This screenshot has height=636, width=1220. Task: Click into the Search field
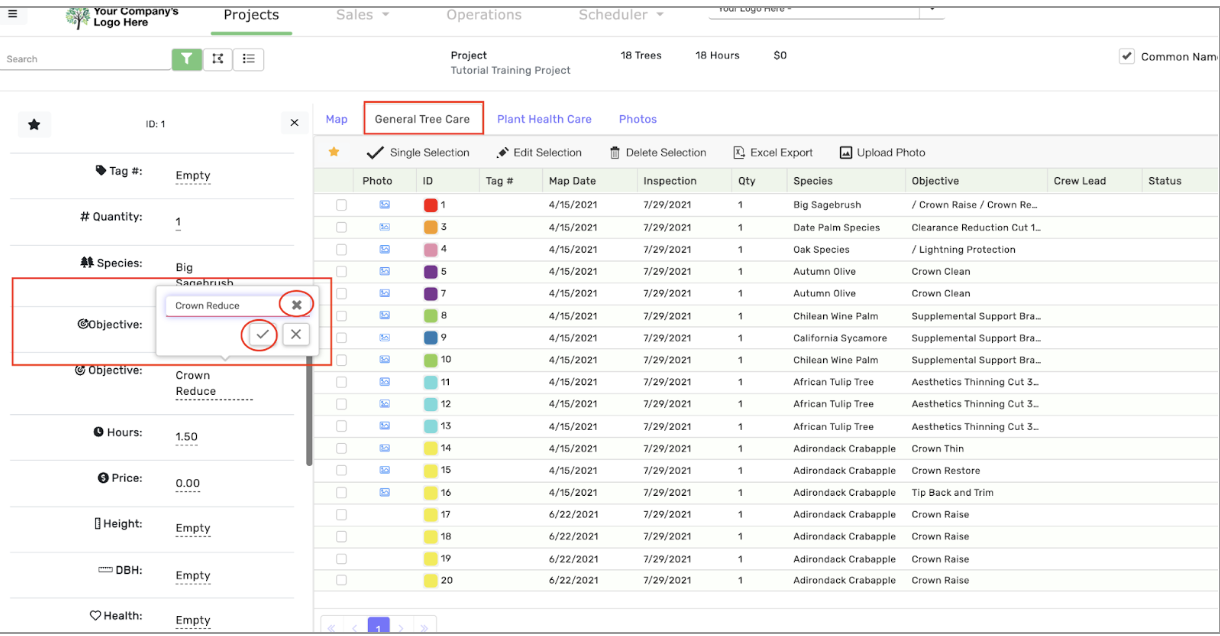tap(86, 59)
